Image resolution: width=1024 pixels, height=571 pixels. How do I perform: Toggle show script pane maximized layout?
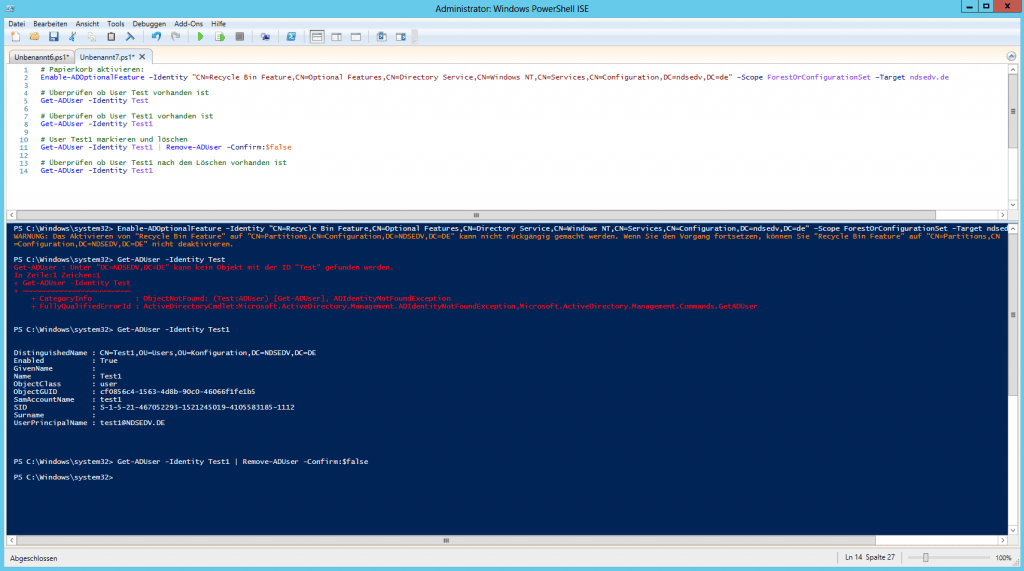[354, 36]
